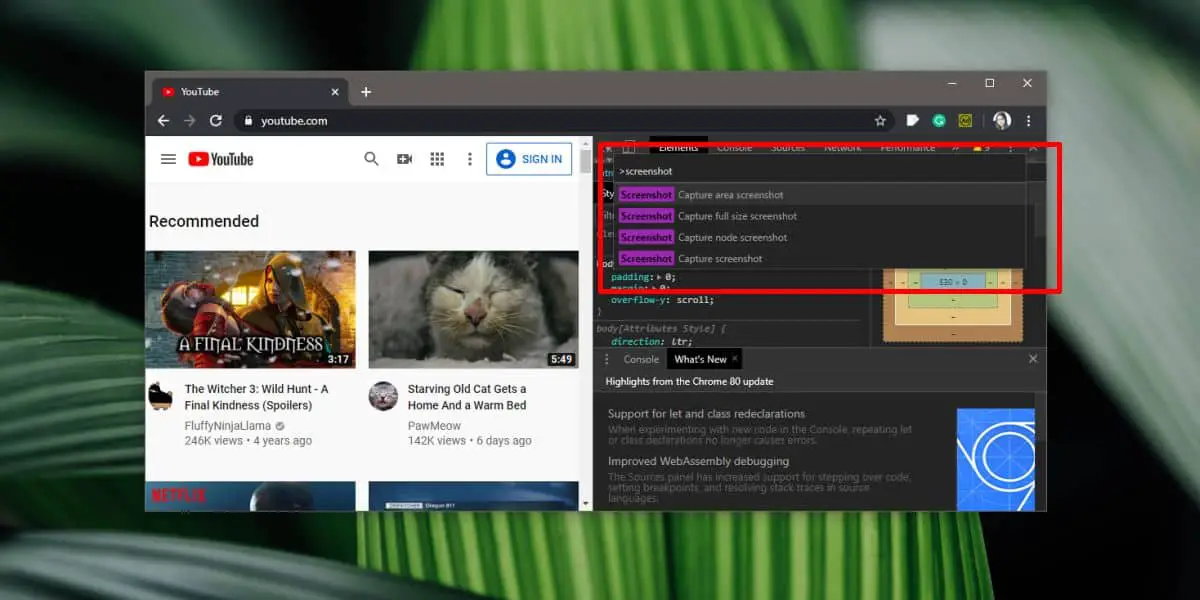Click the '>screenshot' command menu input
Viewport: 1200px width, 600px height.
click(x=819, y=171)
